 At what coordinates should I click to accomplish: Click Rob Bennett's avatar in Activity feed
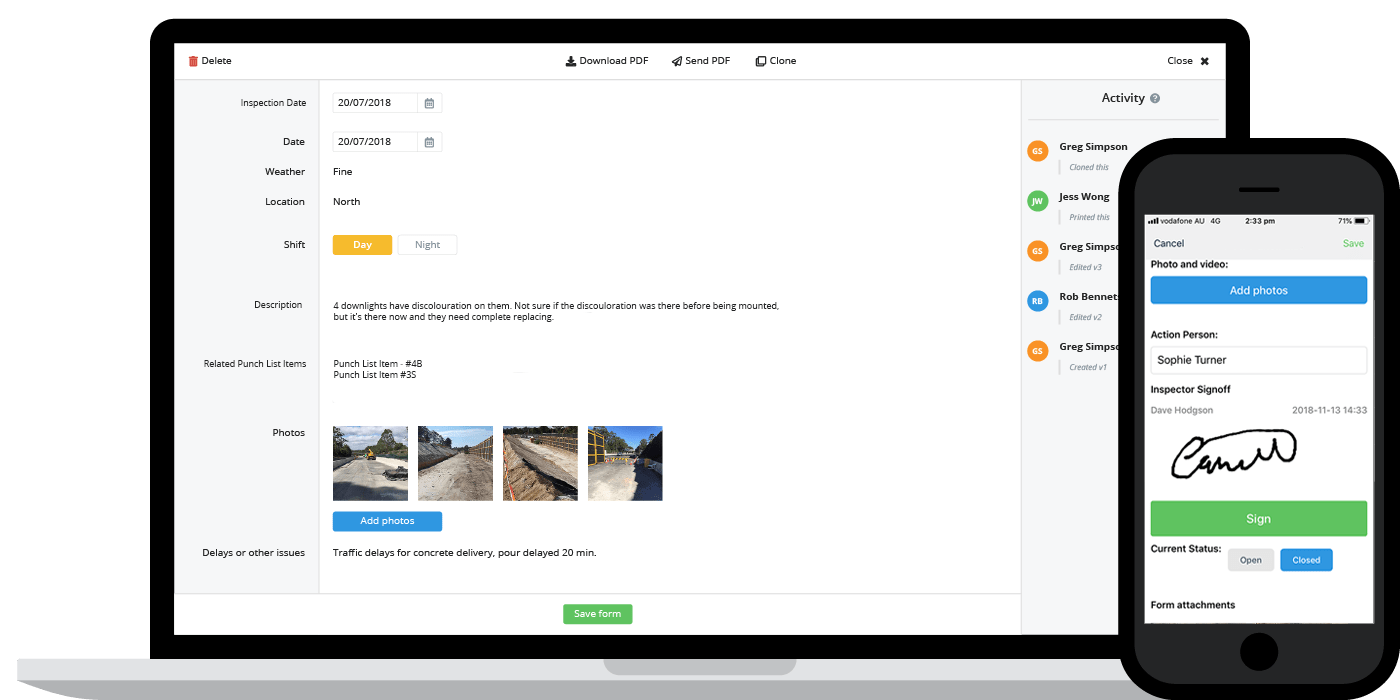click(x=1037, y=301)
